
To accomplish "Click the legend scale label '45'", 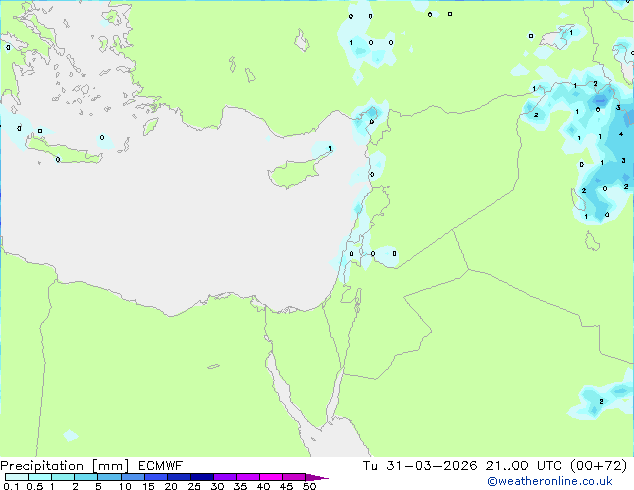I will point(287,486).
